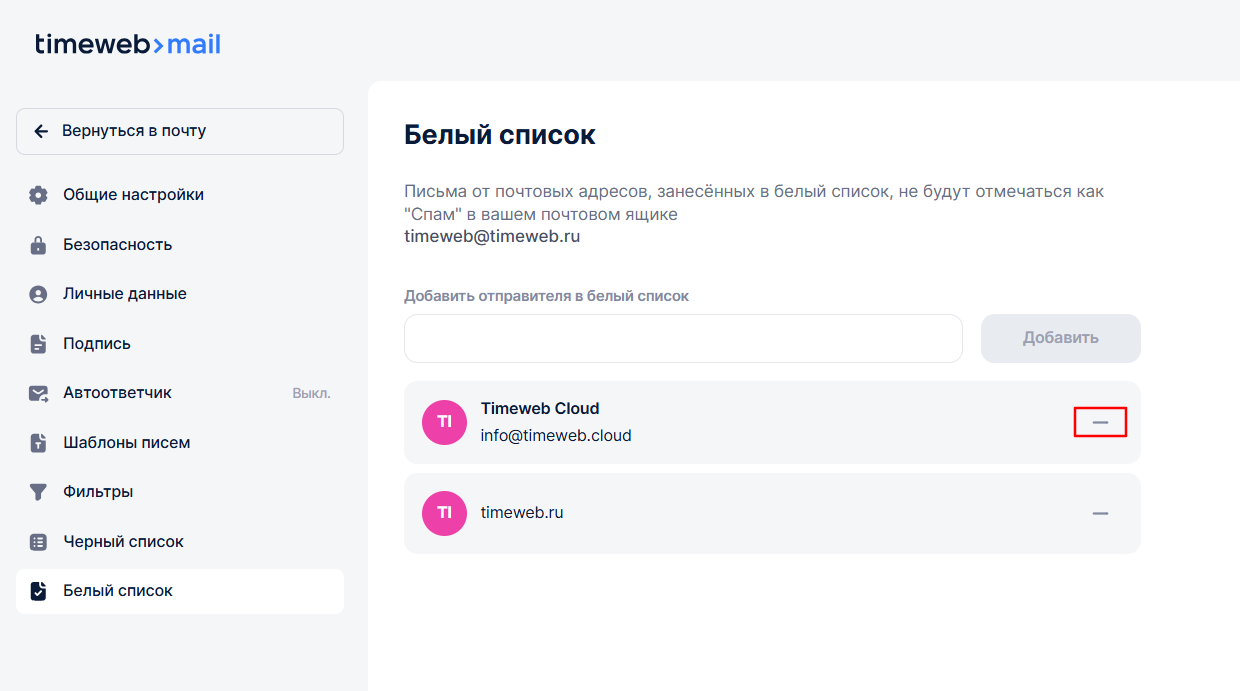The width and height of the screenshot is (1240, 691).
Task: Click the document icon beside Подпись
Action: [38, 344]
